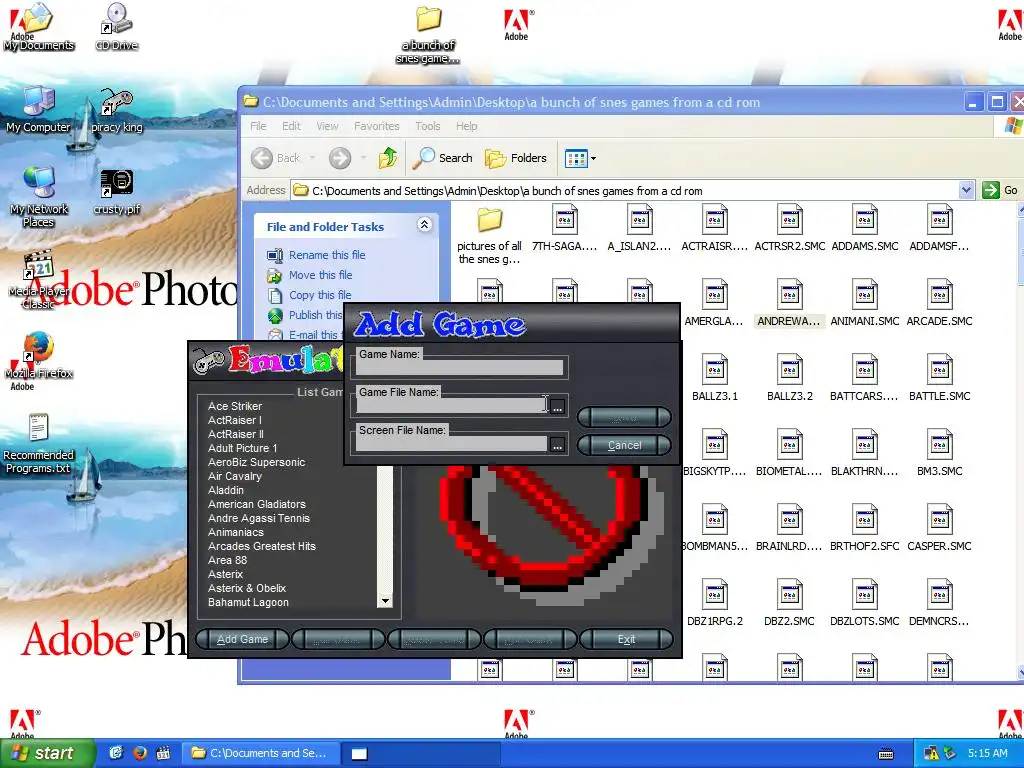This screenshot has width=1024, height=768.
Task: Select the ADDAMS.SMC file
Action: (865, 228)
